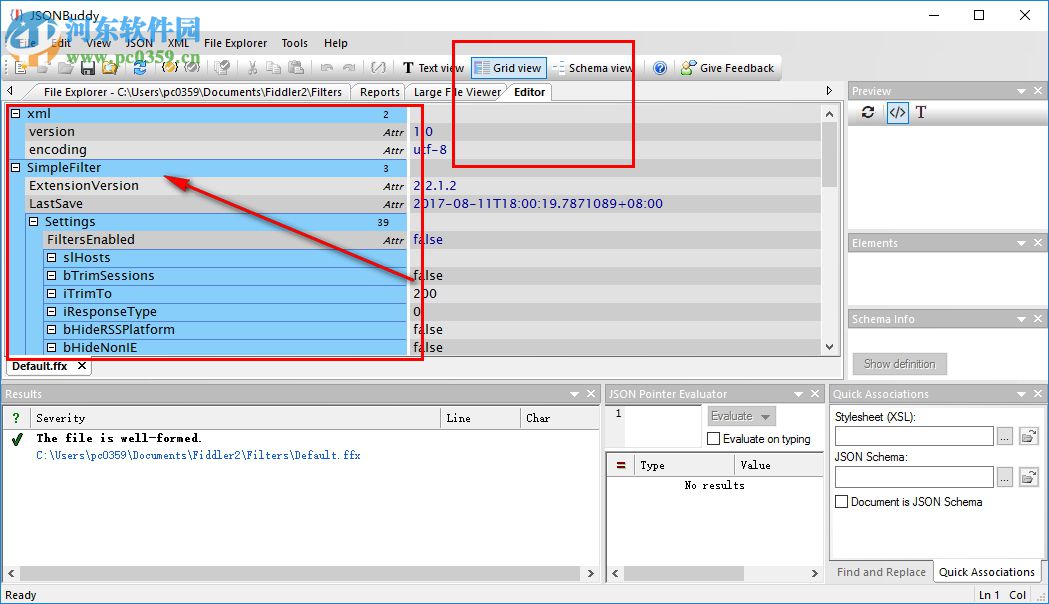Open Schema view
1049x604 pixels.
pyautogui.click(x=593, y=67)
